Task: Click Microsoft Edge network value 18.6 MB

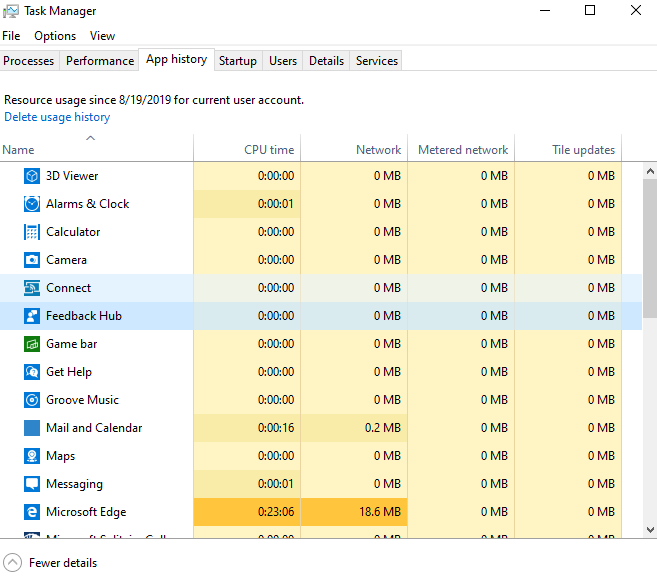Action: 354,512
